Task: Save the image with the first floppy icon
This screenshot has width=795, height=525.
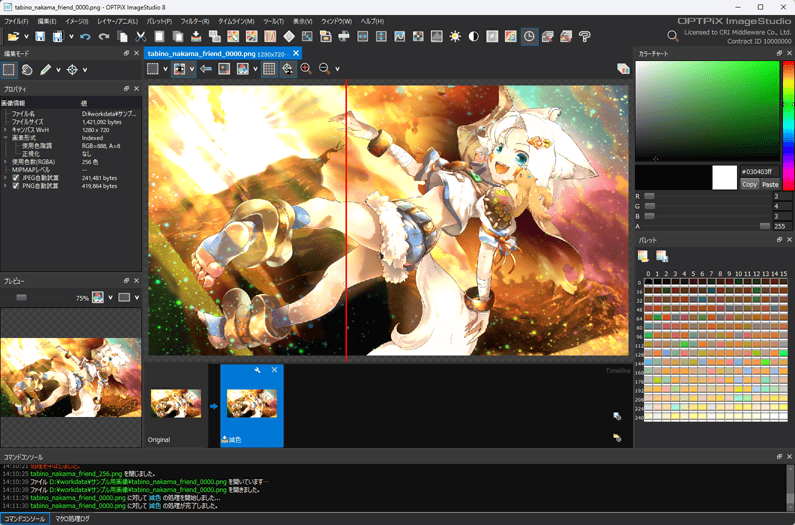Action: tap(40, 37)
